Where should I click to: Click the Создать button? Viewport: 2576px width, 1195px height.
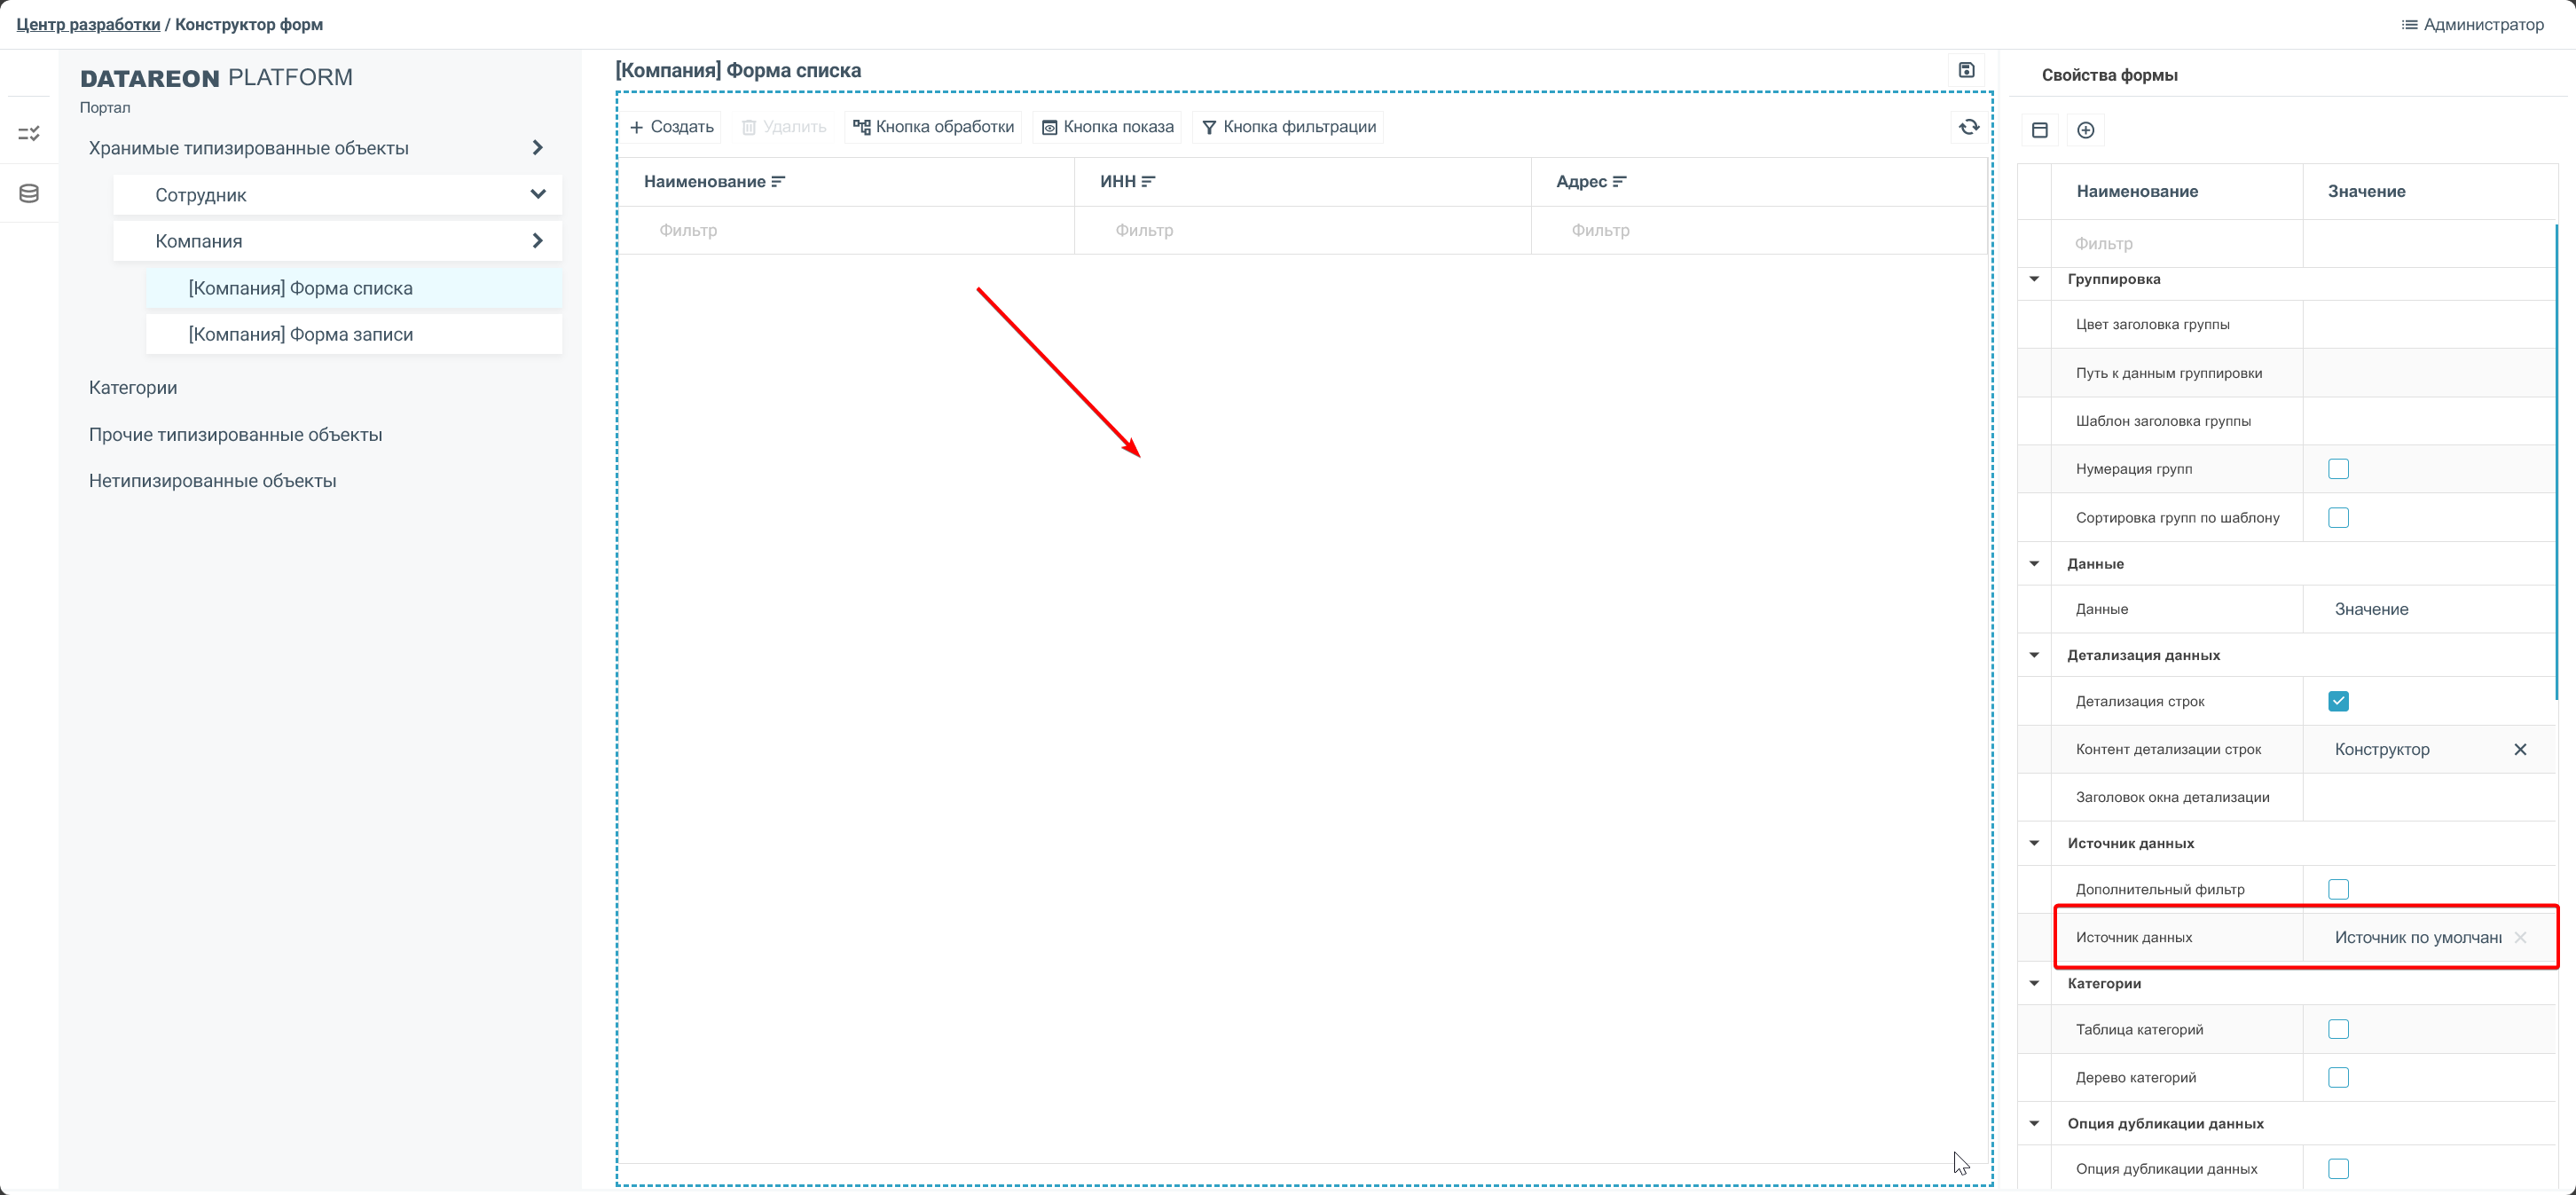pyautogui.click(x=672, y=127)
